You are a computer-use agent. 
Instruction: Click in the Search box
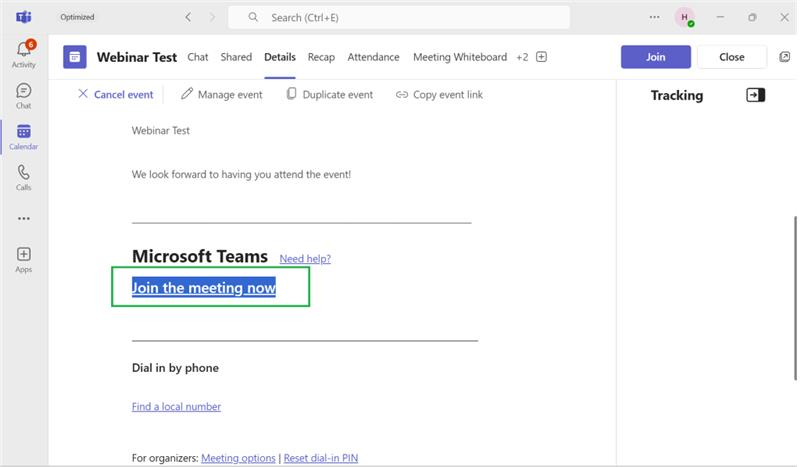399,17
